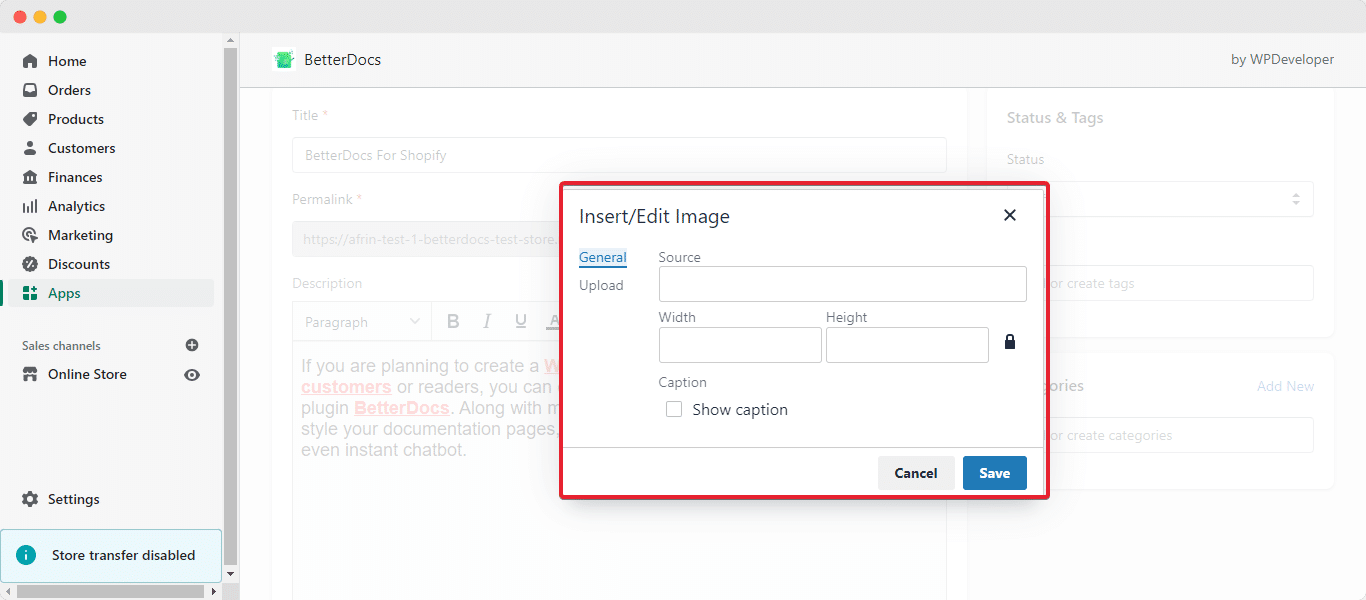
Task: Unlock the width-height proportions lock
Action: click(1010, 341)
